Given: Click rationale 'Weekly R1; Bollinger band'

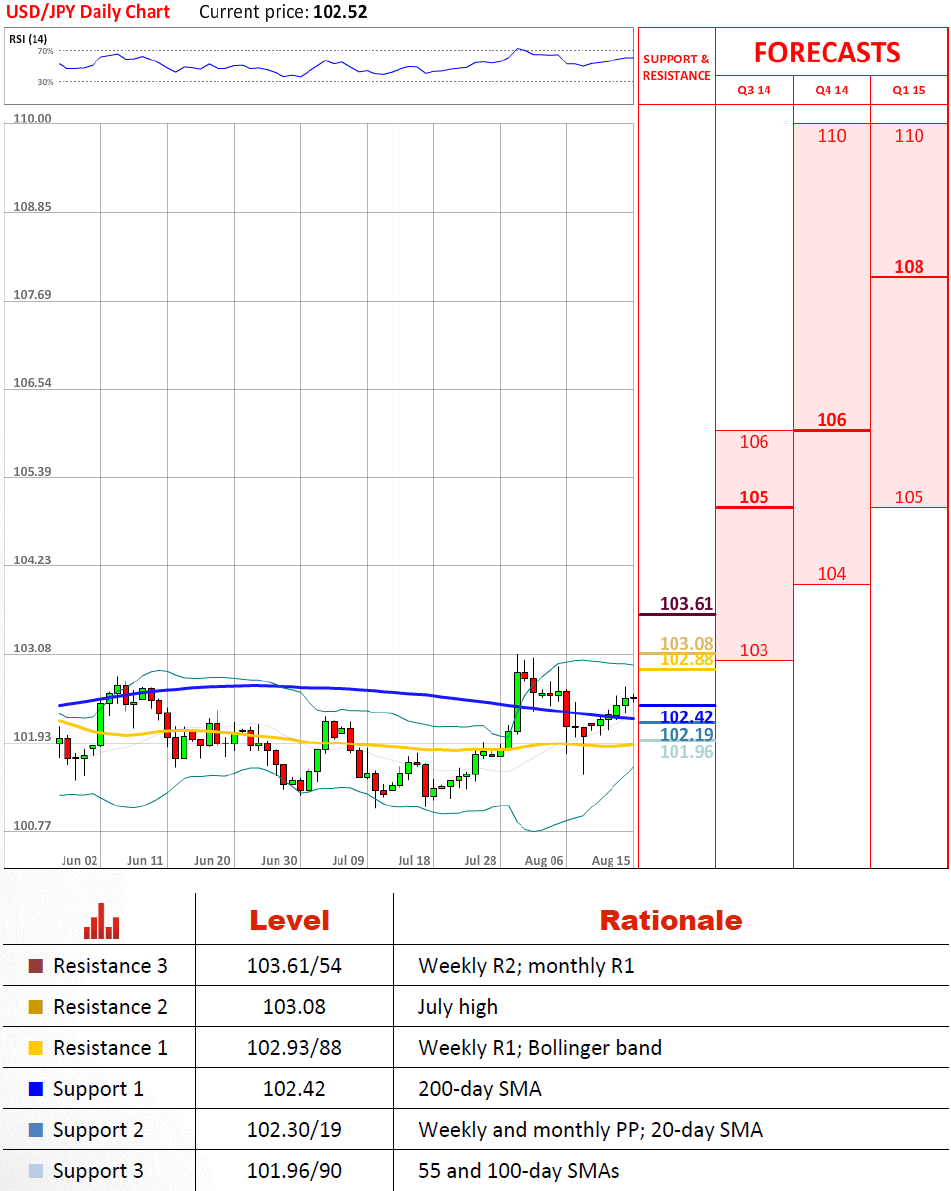Looking at the screenshot, I should tap(539, 1048).
